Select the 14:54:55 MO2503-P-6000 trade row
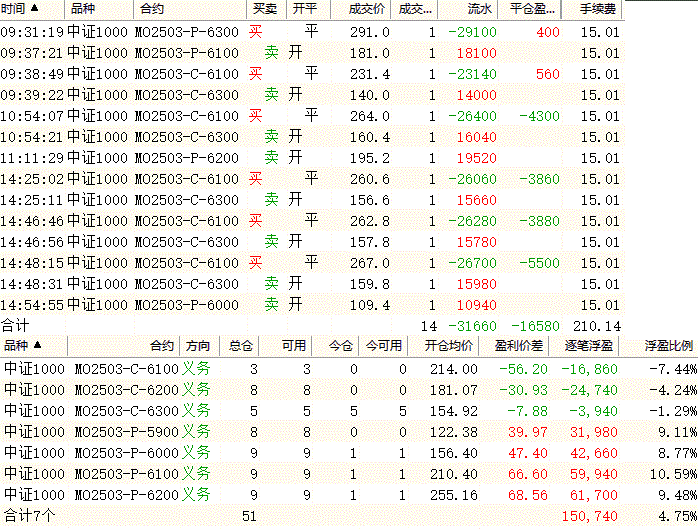Viewport: 698px width, 529px height. click(312, 305)
